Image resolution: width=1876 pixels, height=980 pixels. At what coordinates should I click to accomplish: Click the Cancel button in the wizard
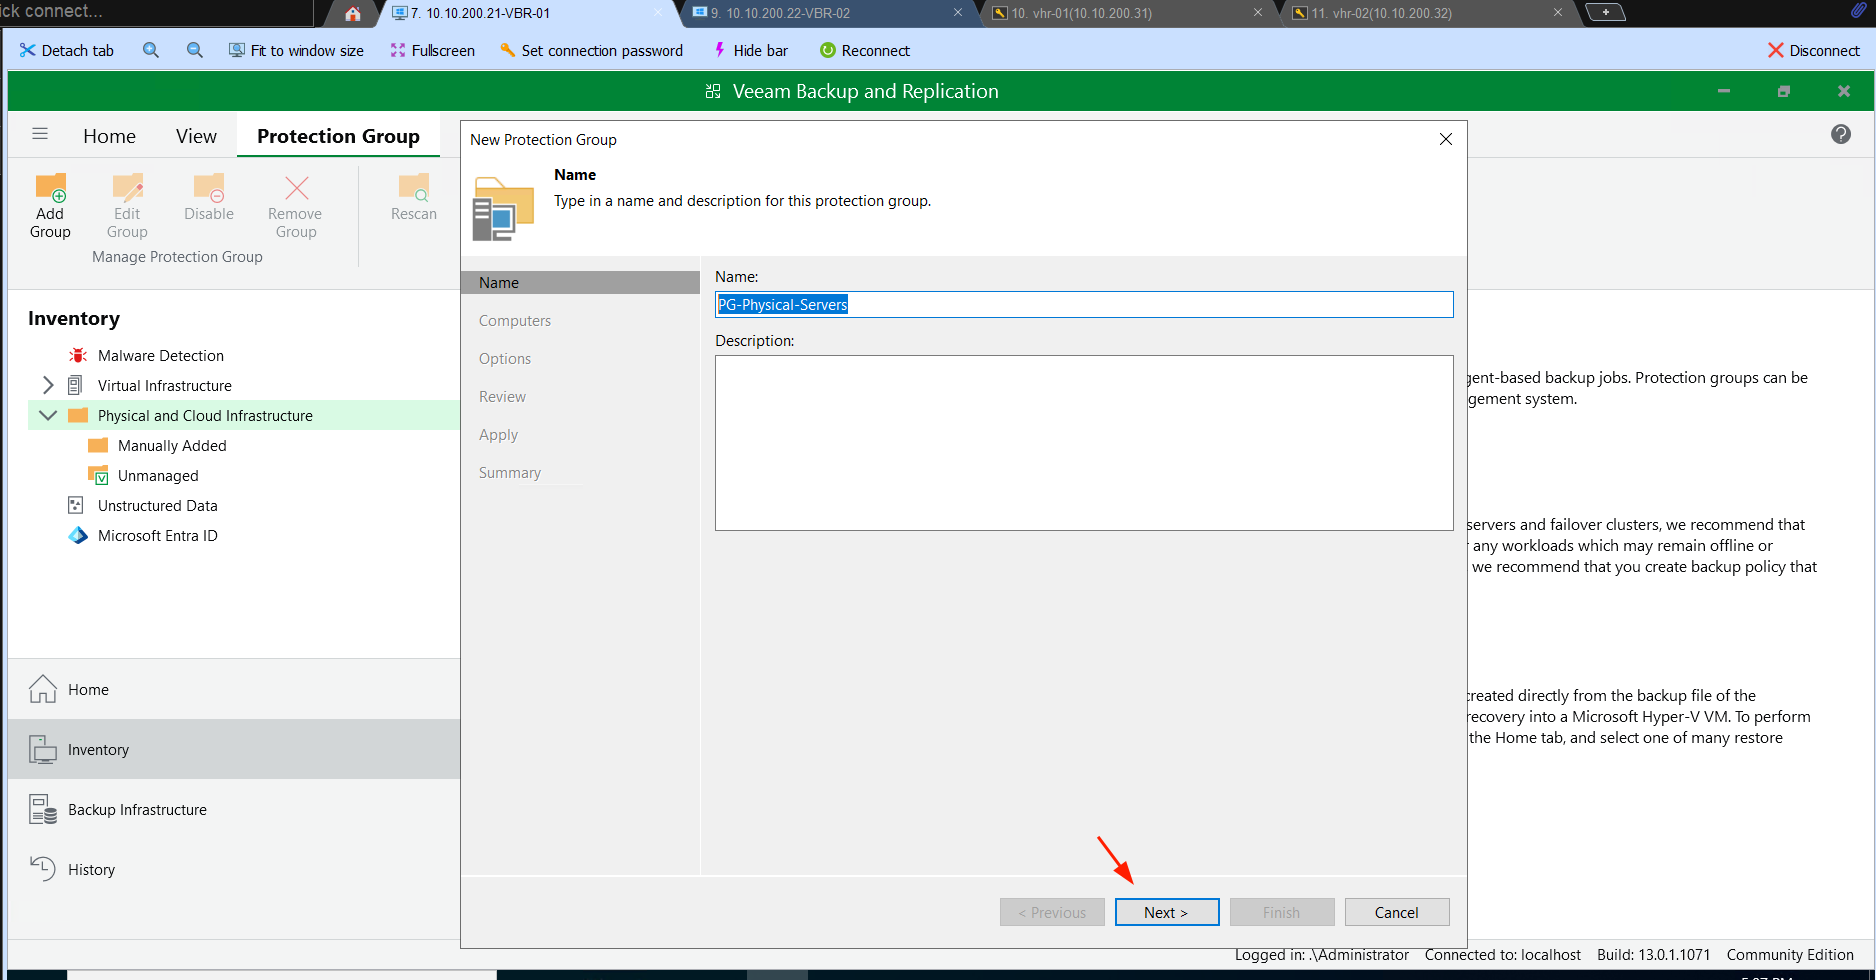tap(1397, 912)
